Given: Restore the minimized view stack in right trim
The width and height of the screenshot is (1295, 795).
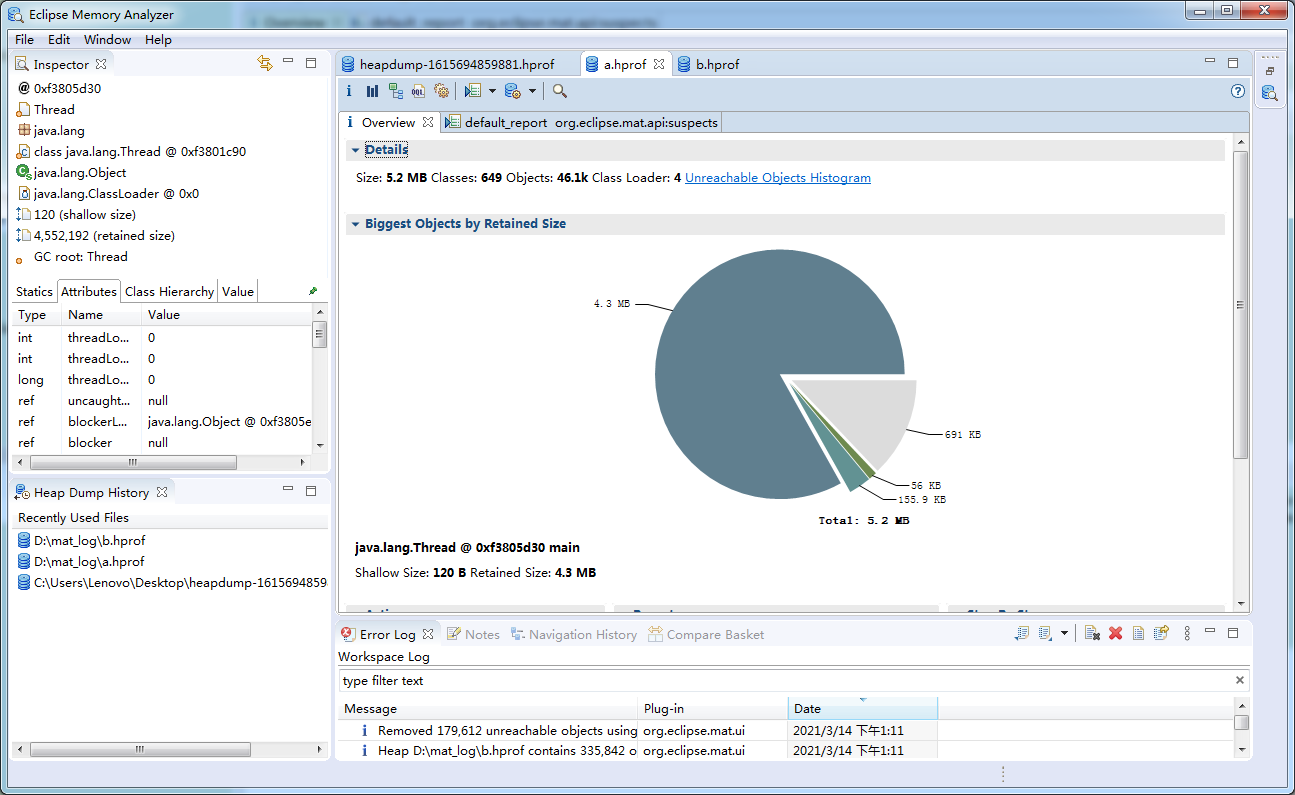Looking at the screenshot, I should (x=1270, y=71).
